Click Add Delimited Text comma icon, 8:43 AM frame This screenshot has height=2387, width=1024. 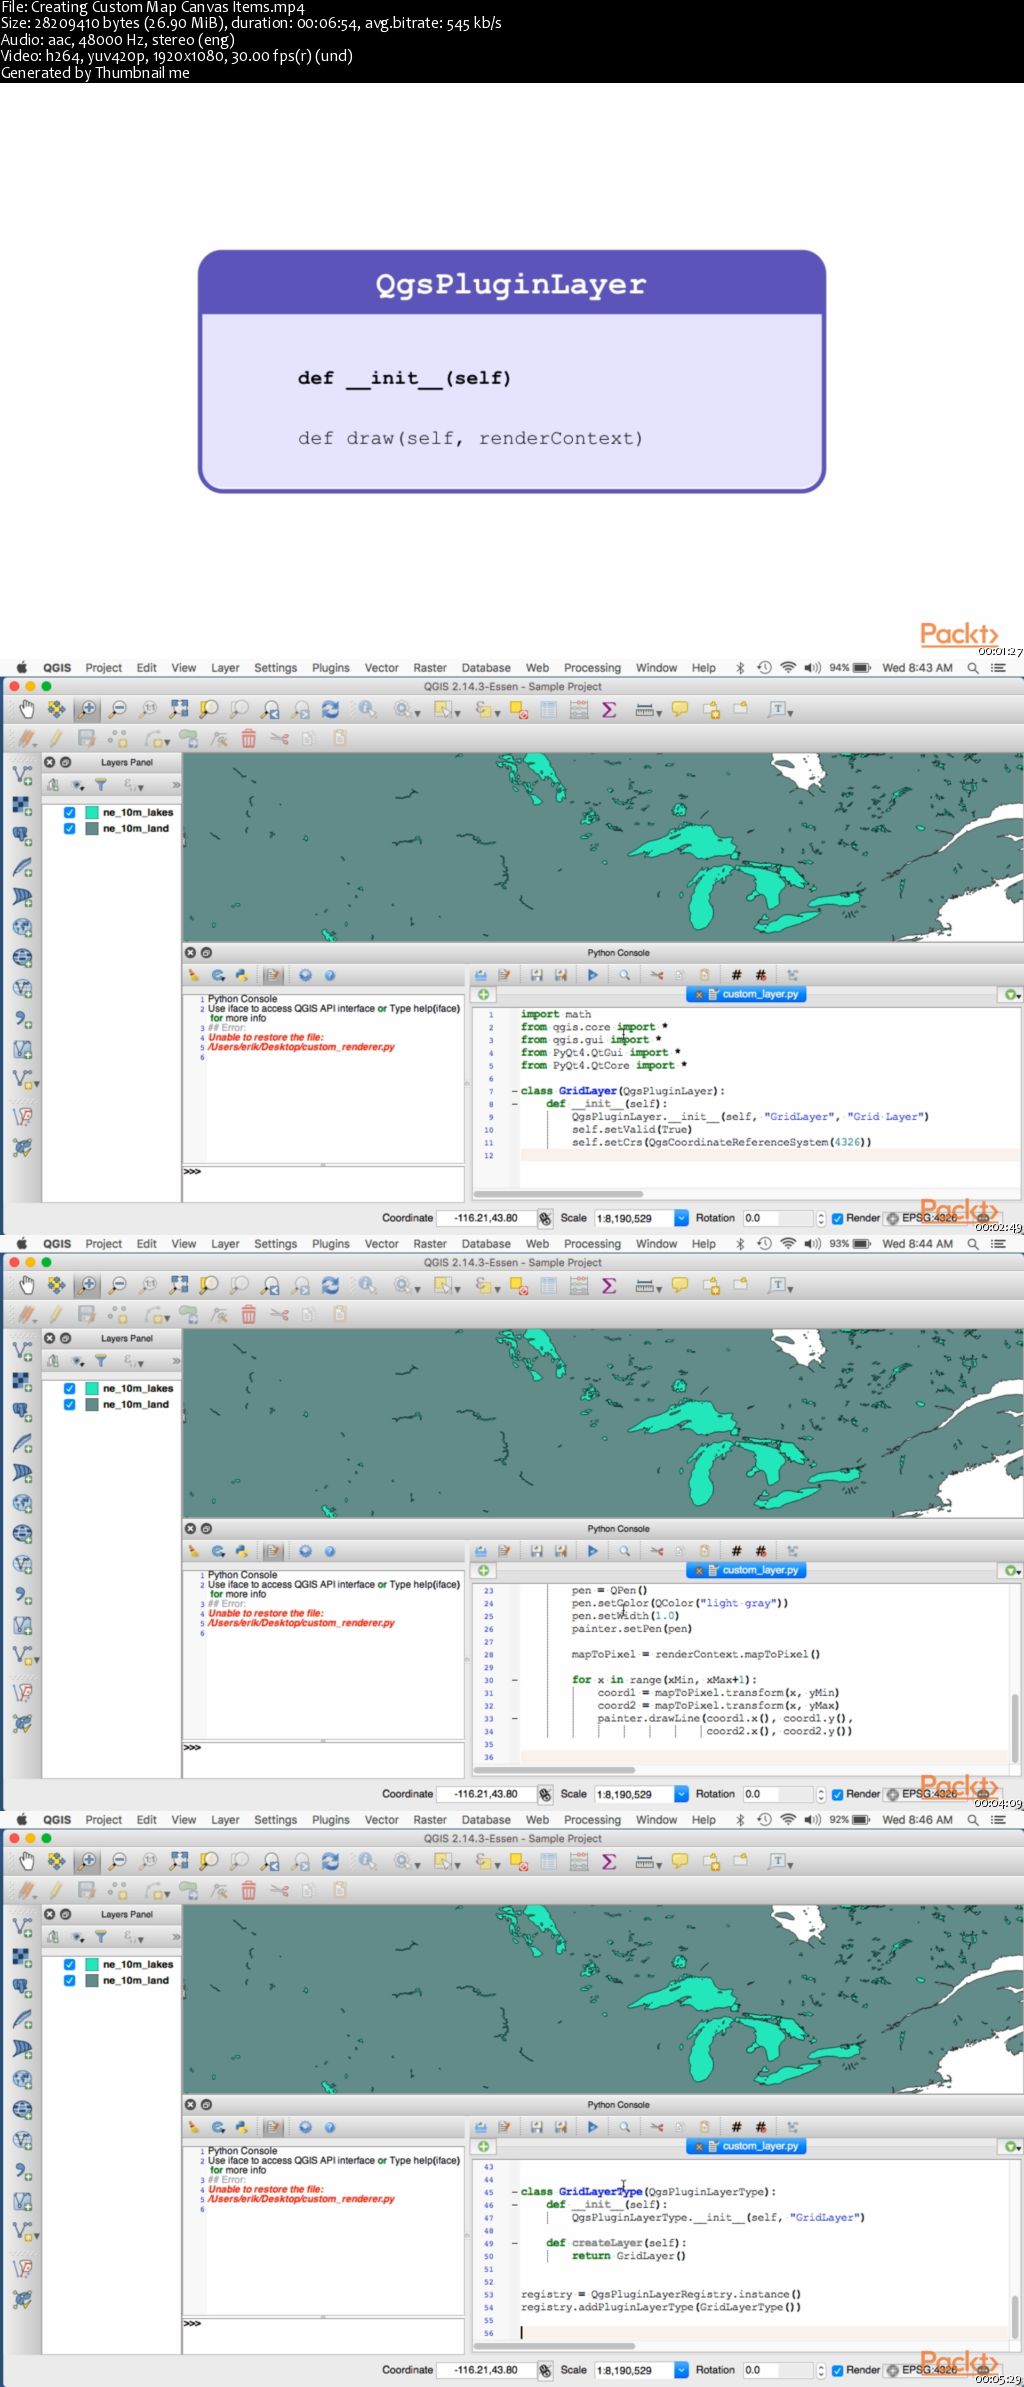22,1019
